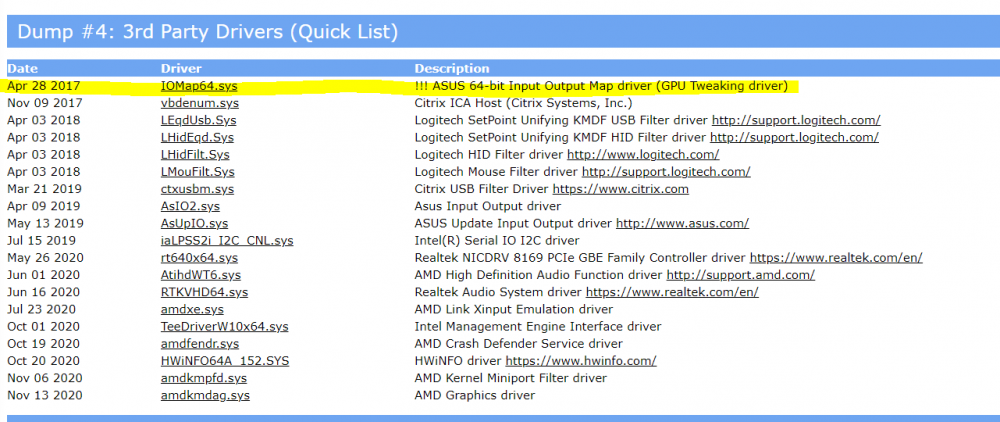Click the Realtek NICDRV realtek.com/en/ link

[835, 258]
